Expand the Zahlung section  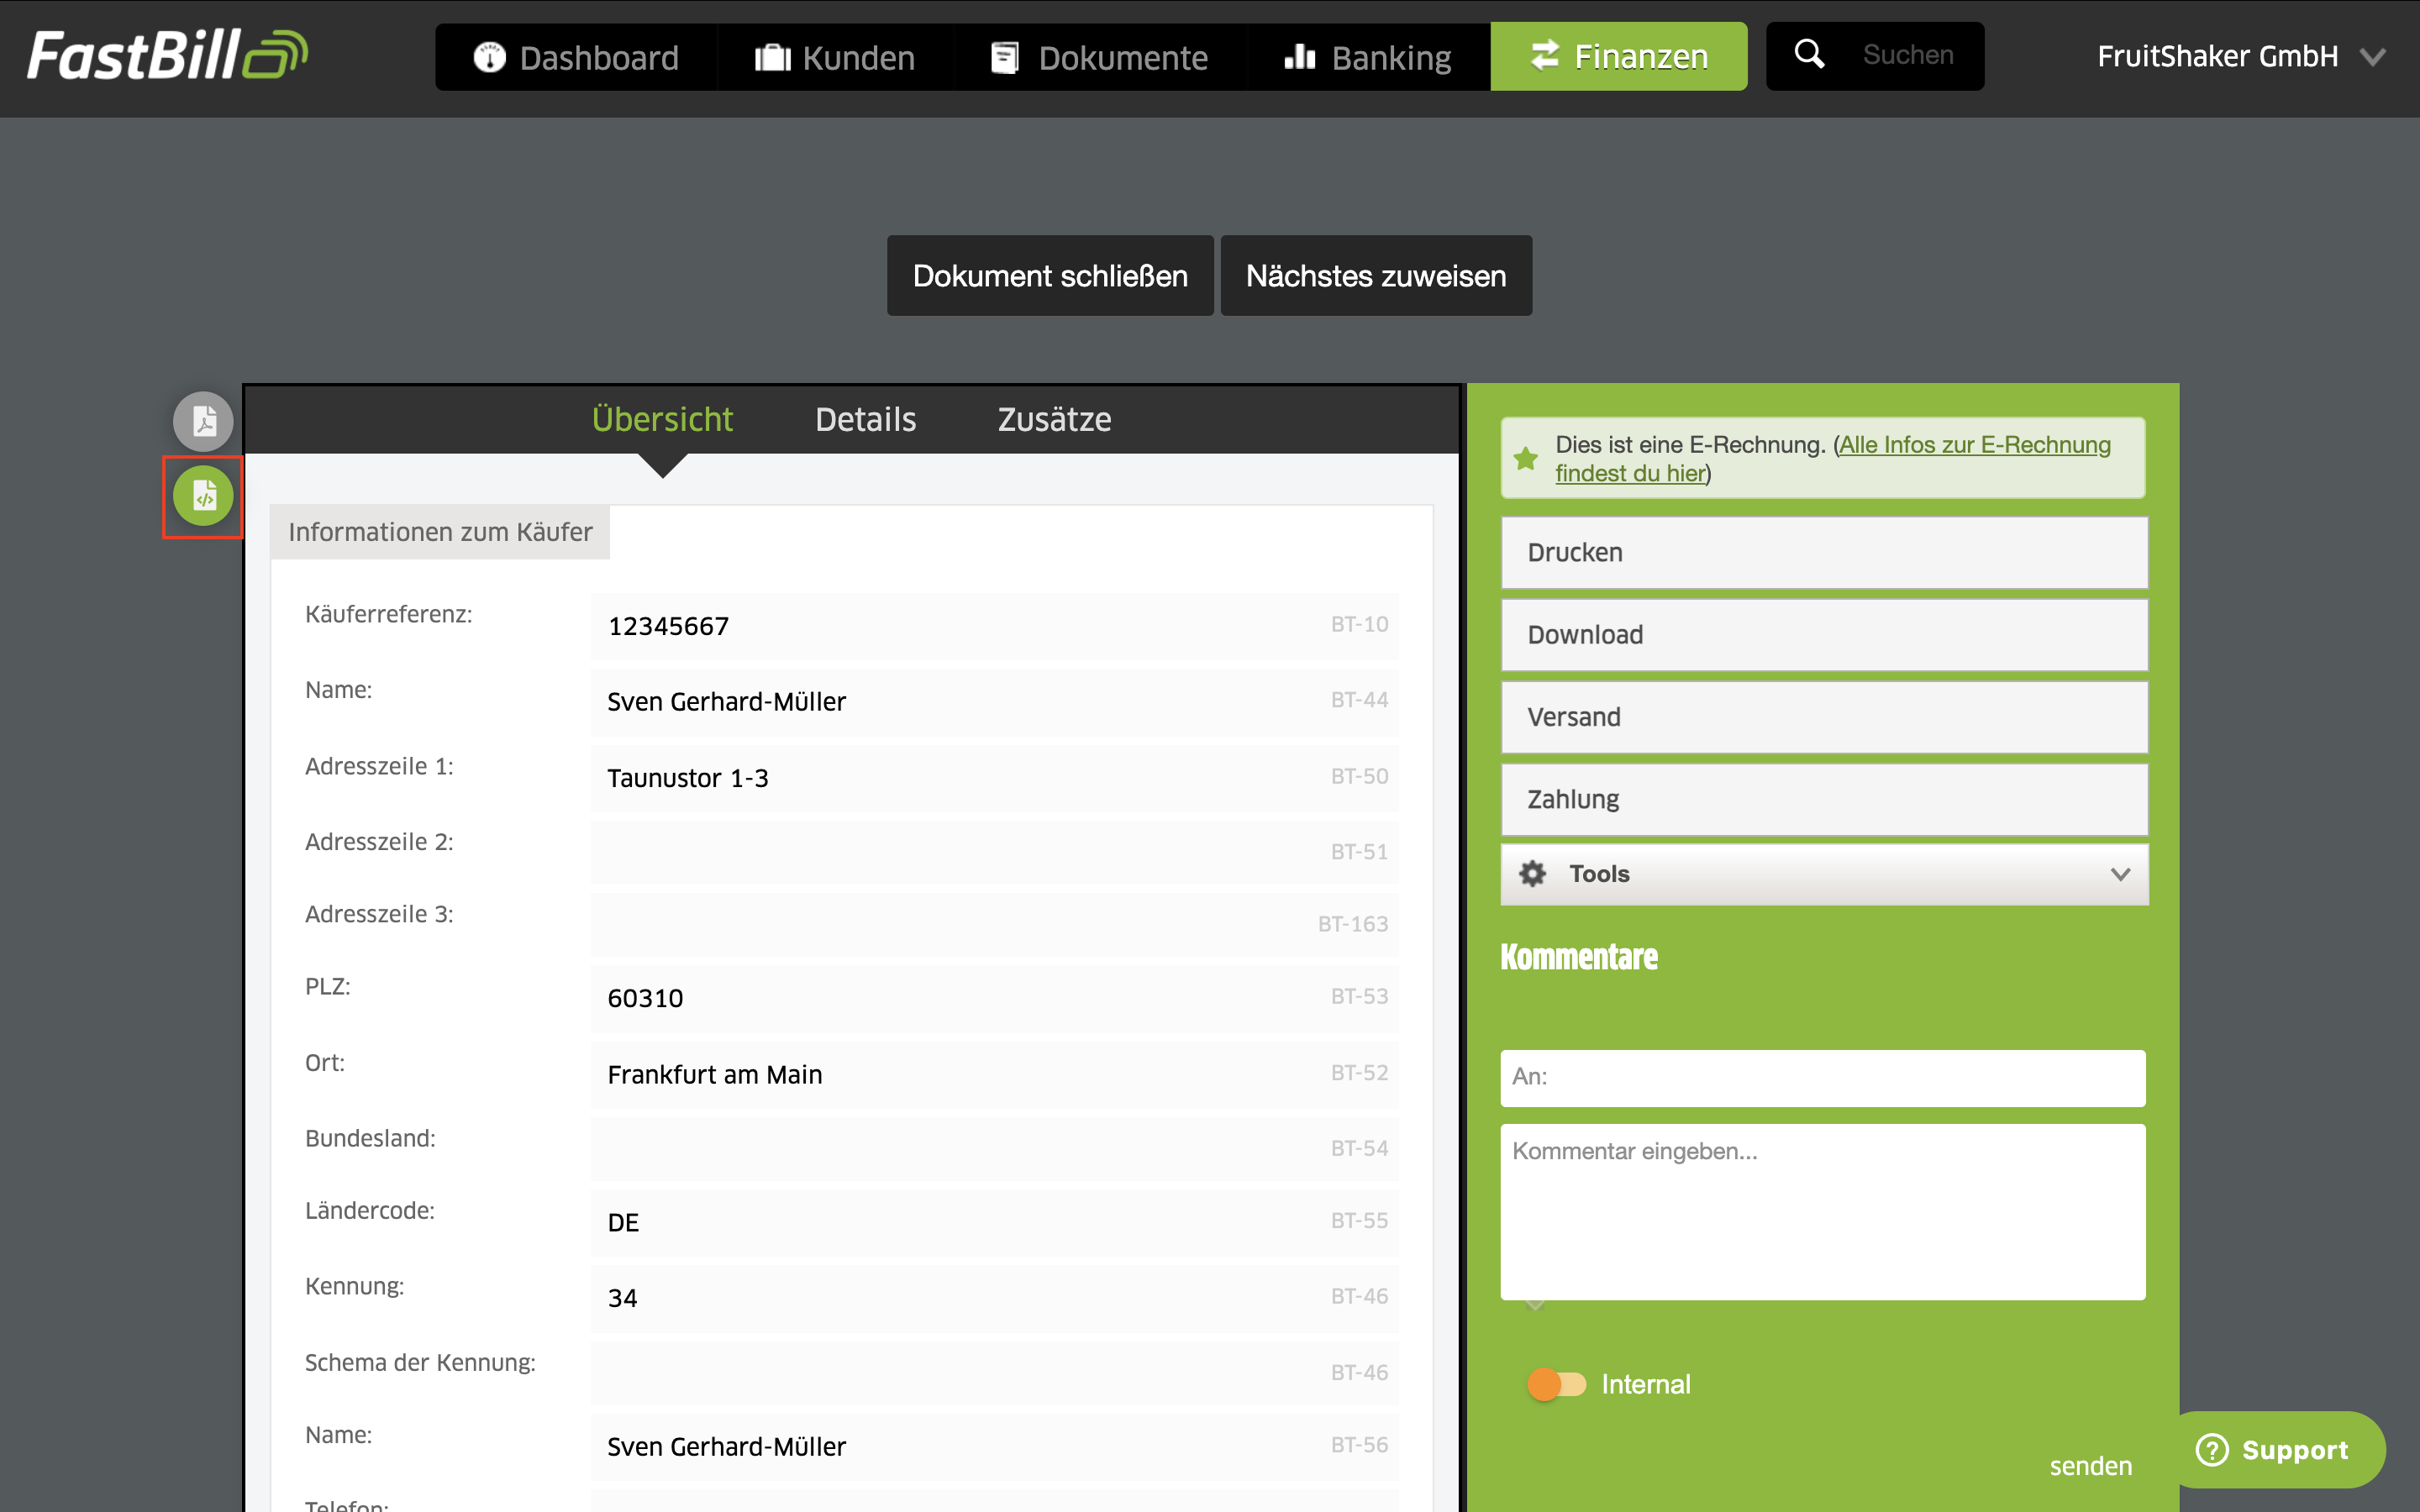tap(1824, 799)
